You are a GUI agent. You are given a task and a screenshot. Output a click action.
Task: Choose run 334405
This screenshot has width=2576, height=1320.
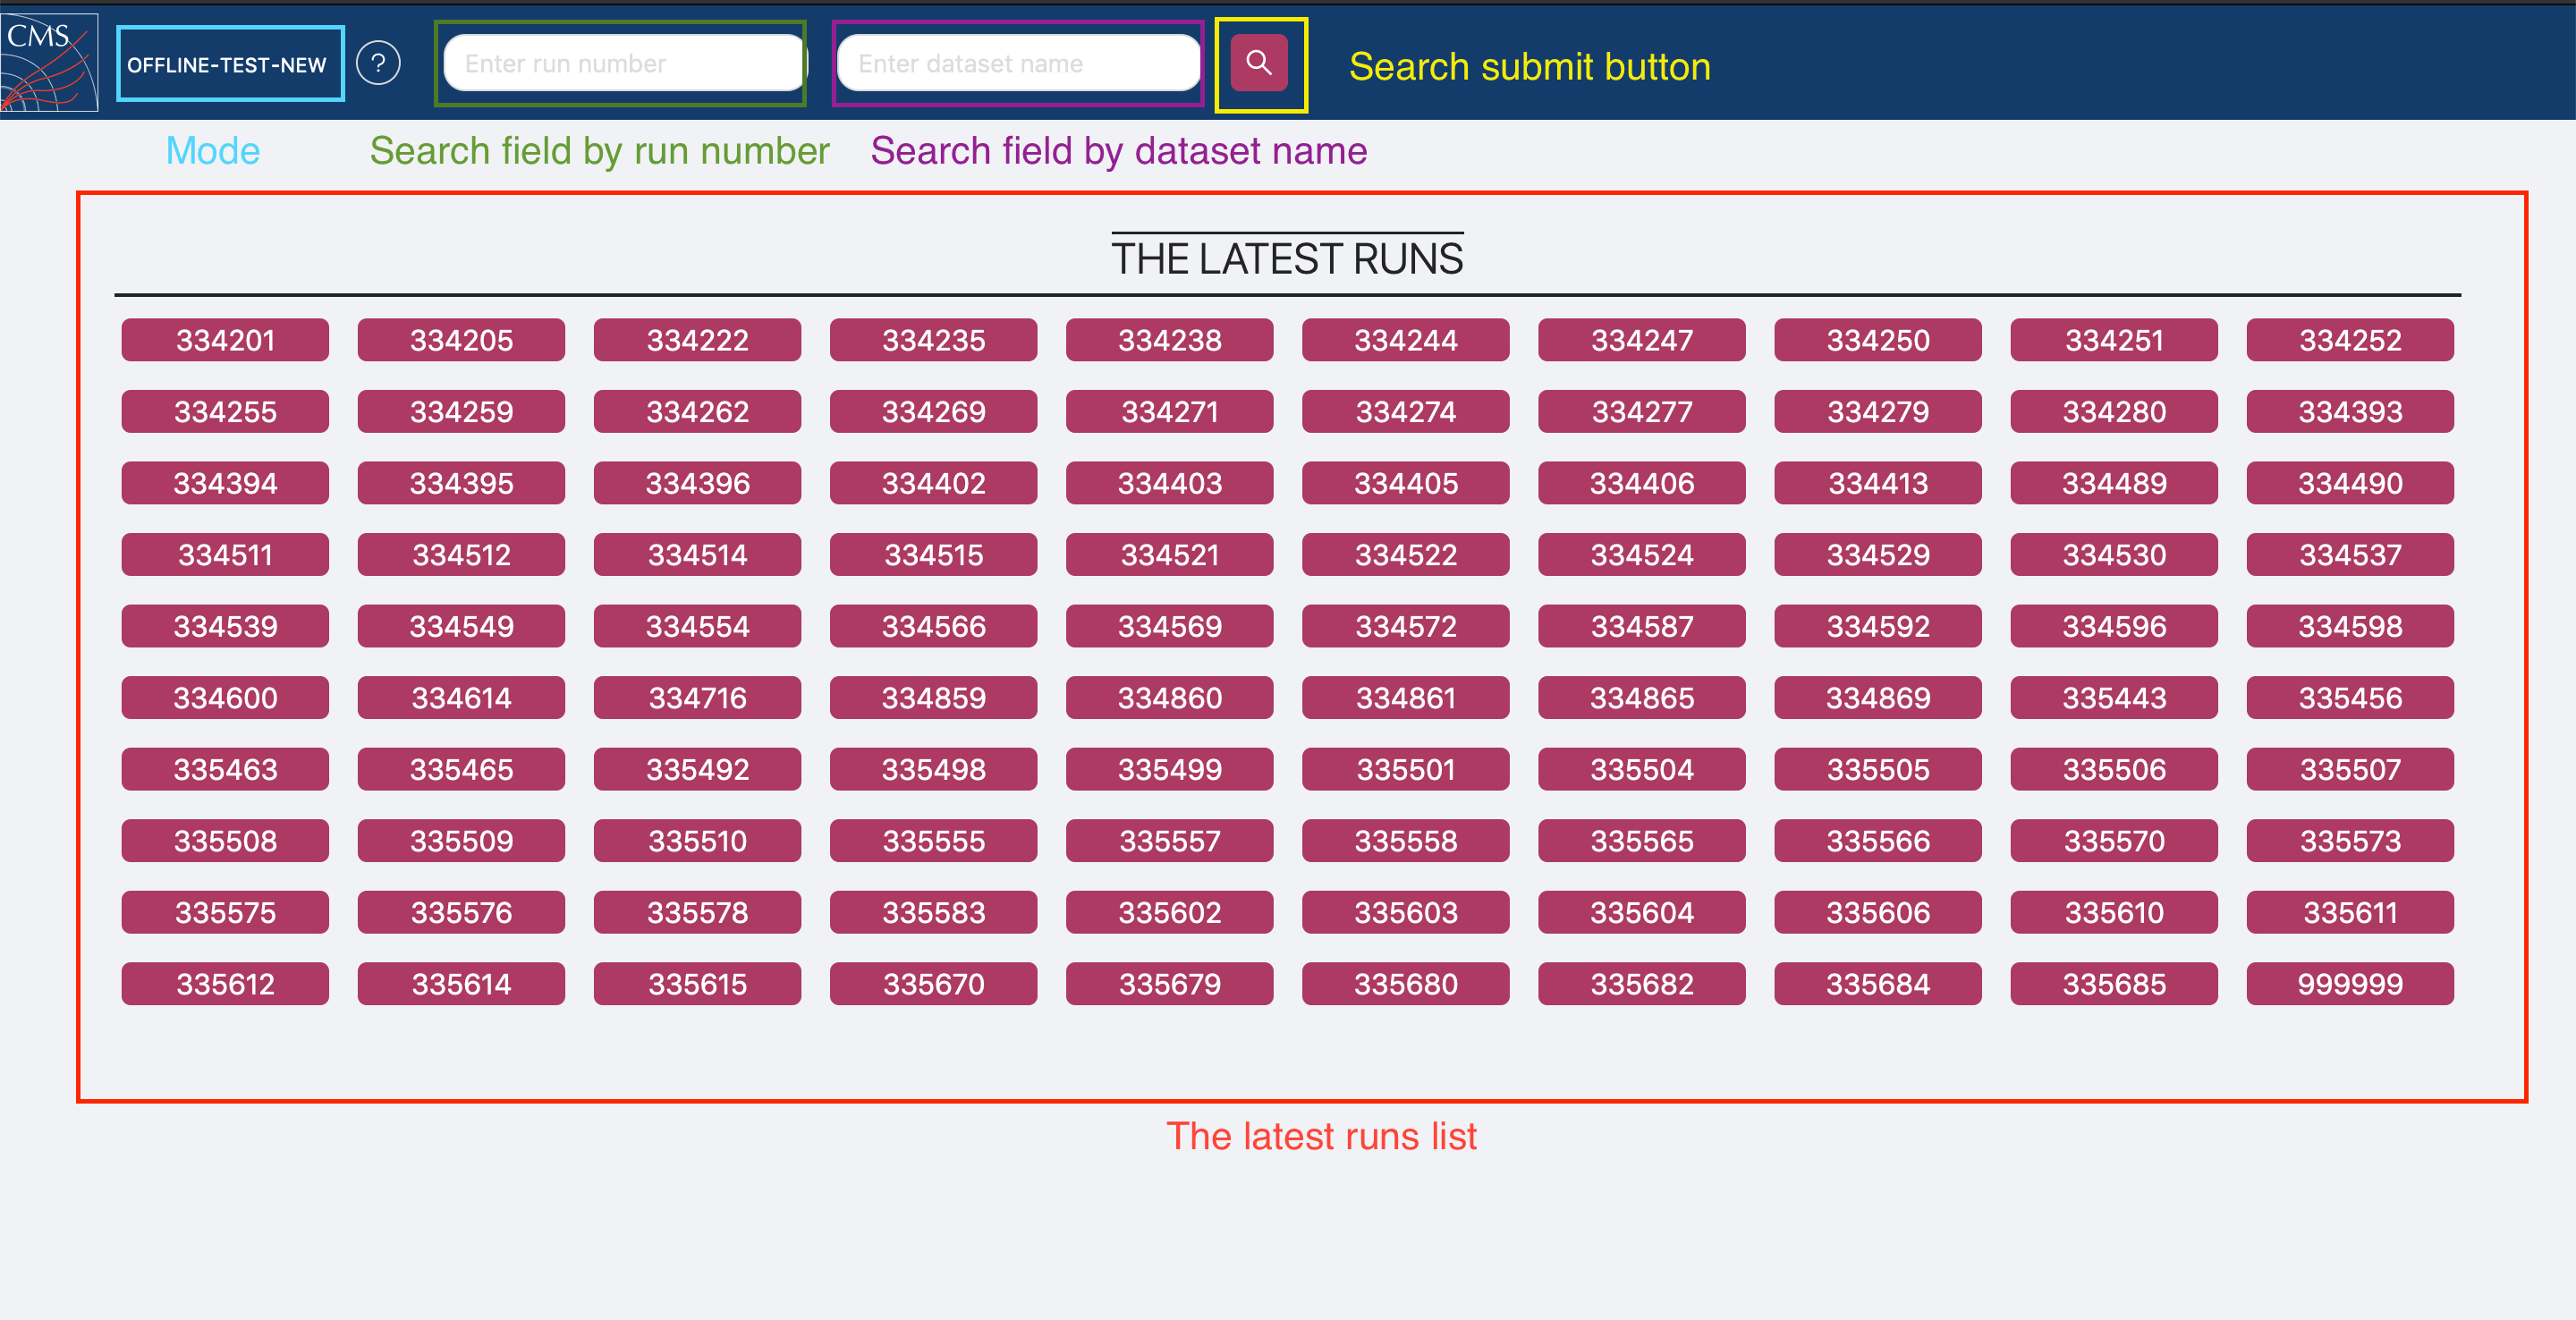click(x=1405, y=483)
